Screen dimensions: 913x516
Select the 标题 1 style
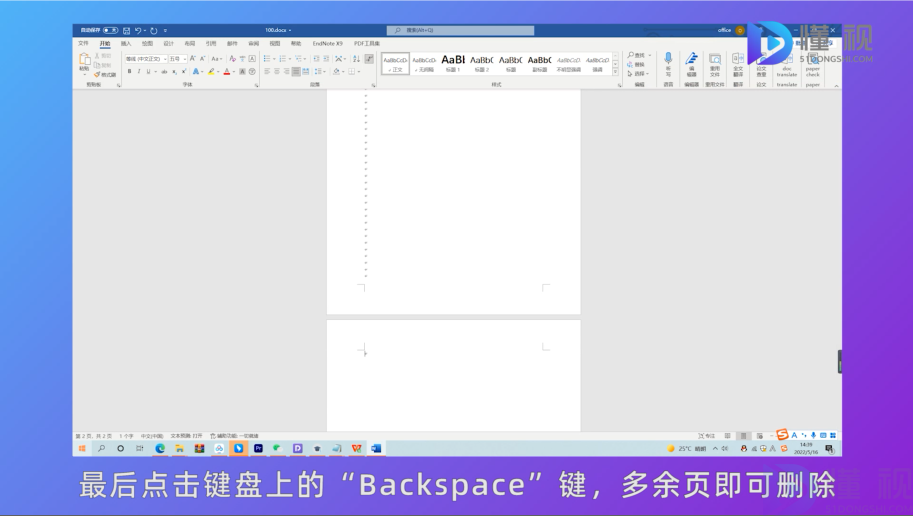click(452, 63)
